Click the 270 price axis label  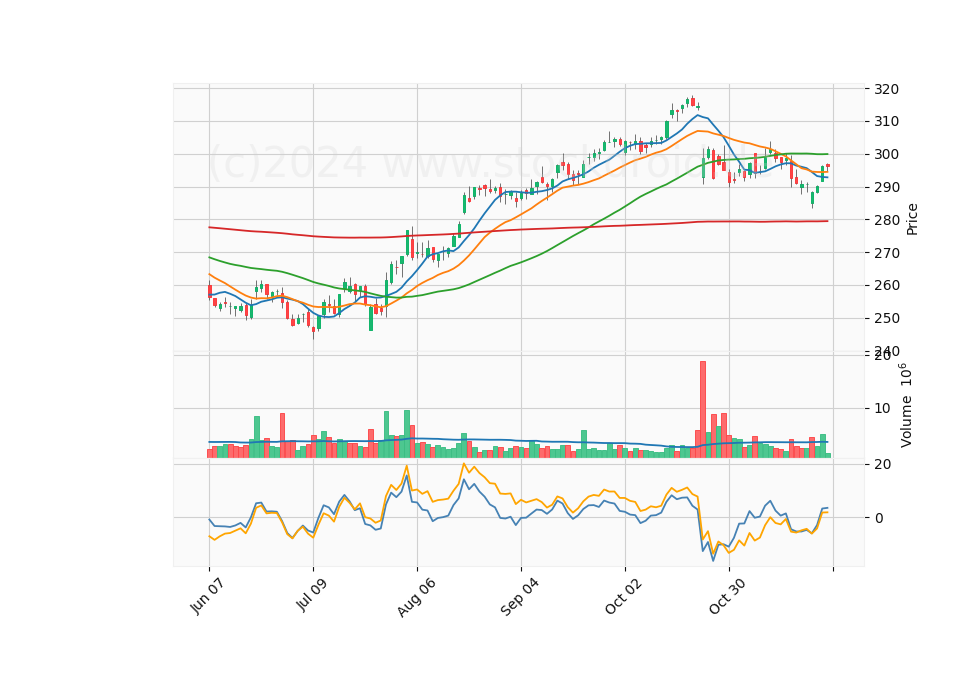[887, 253]
